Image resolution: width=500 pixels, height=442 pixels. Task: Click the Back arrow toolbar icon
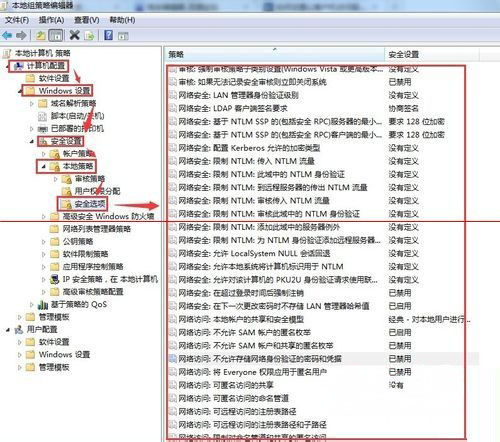coord(7,35)
